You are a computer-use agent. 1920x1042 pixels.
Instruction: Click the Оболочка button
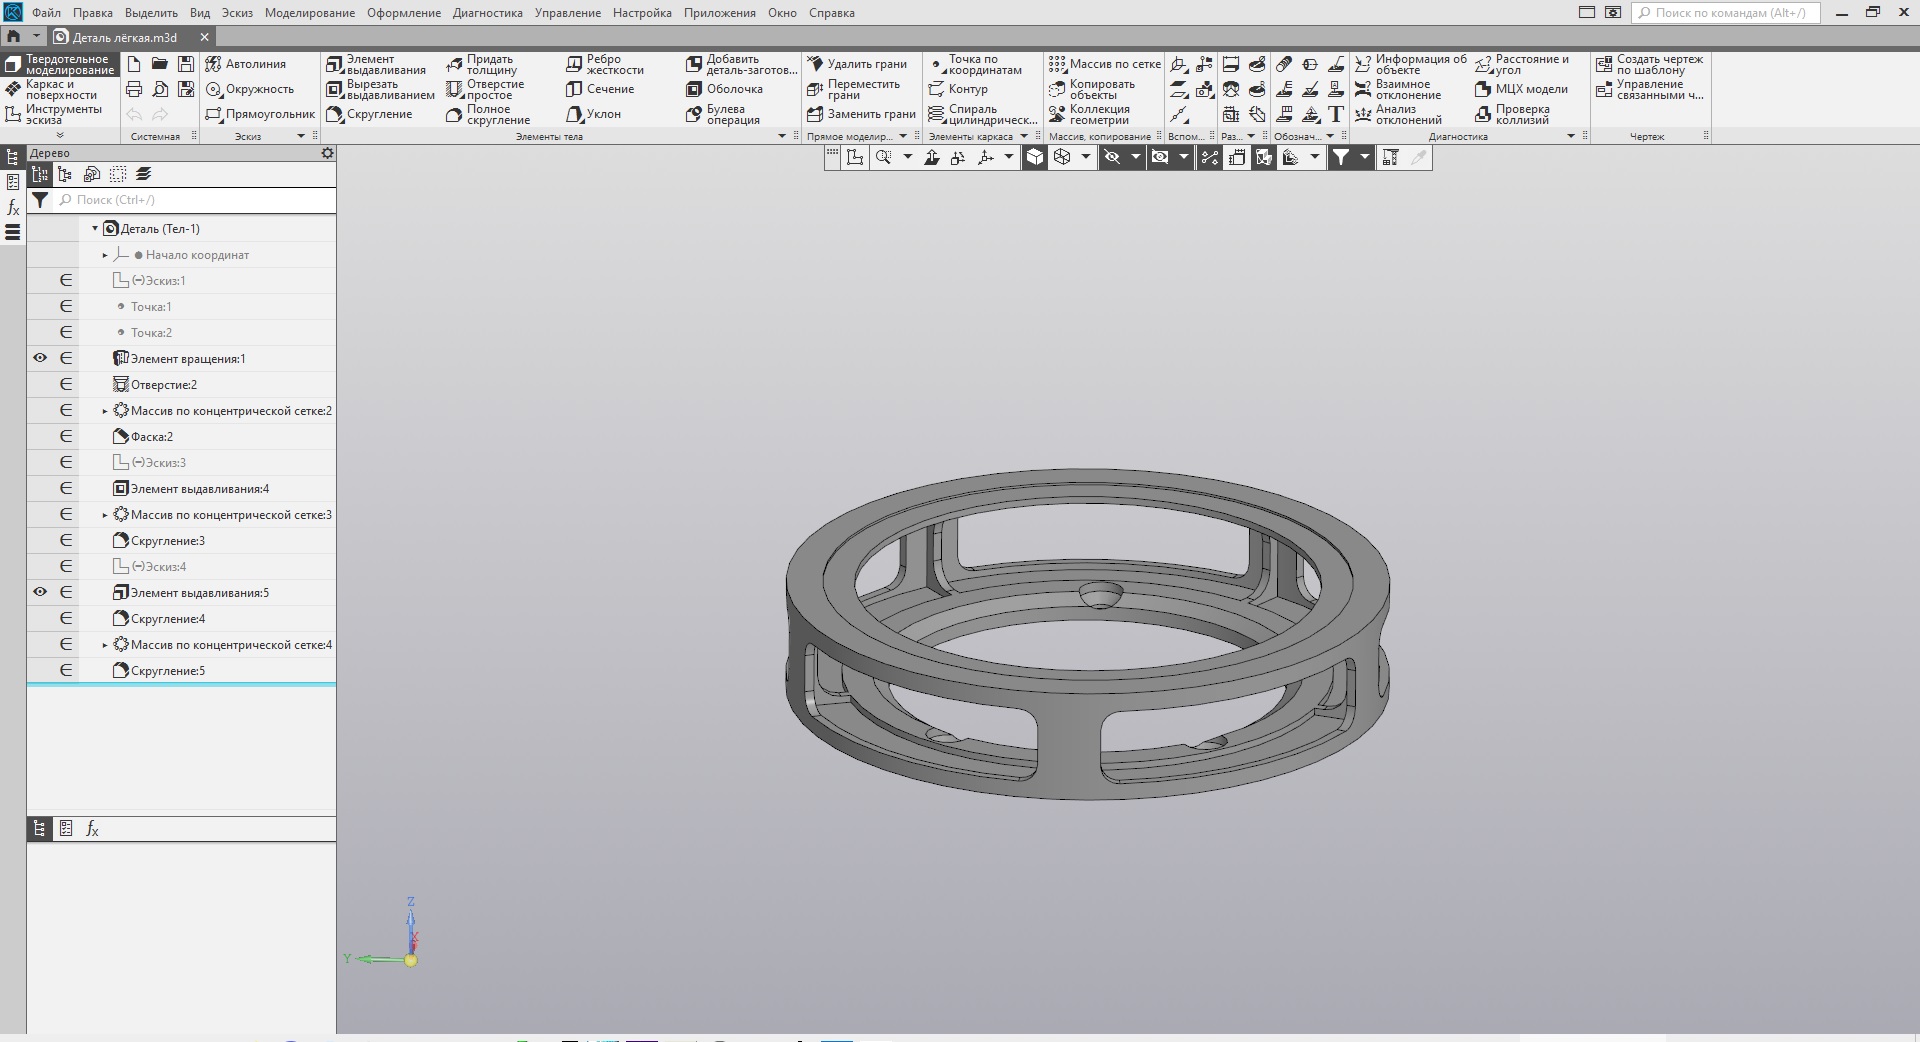[x=725, y=89]
